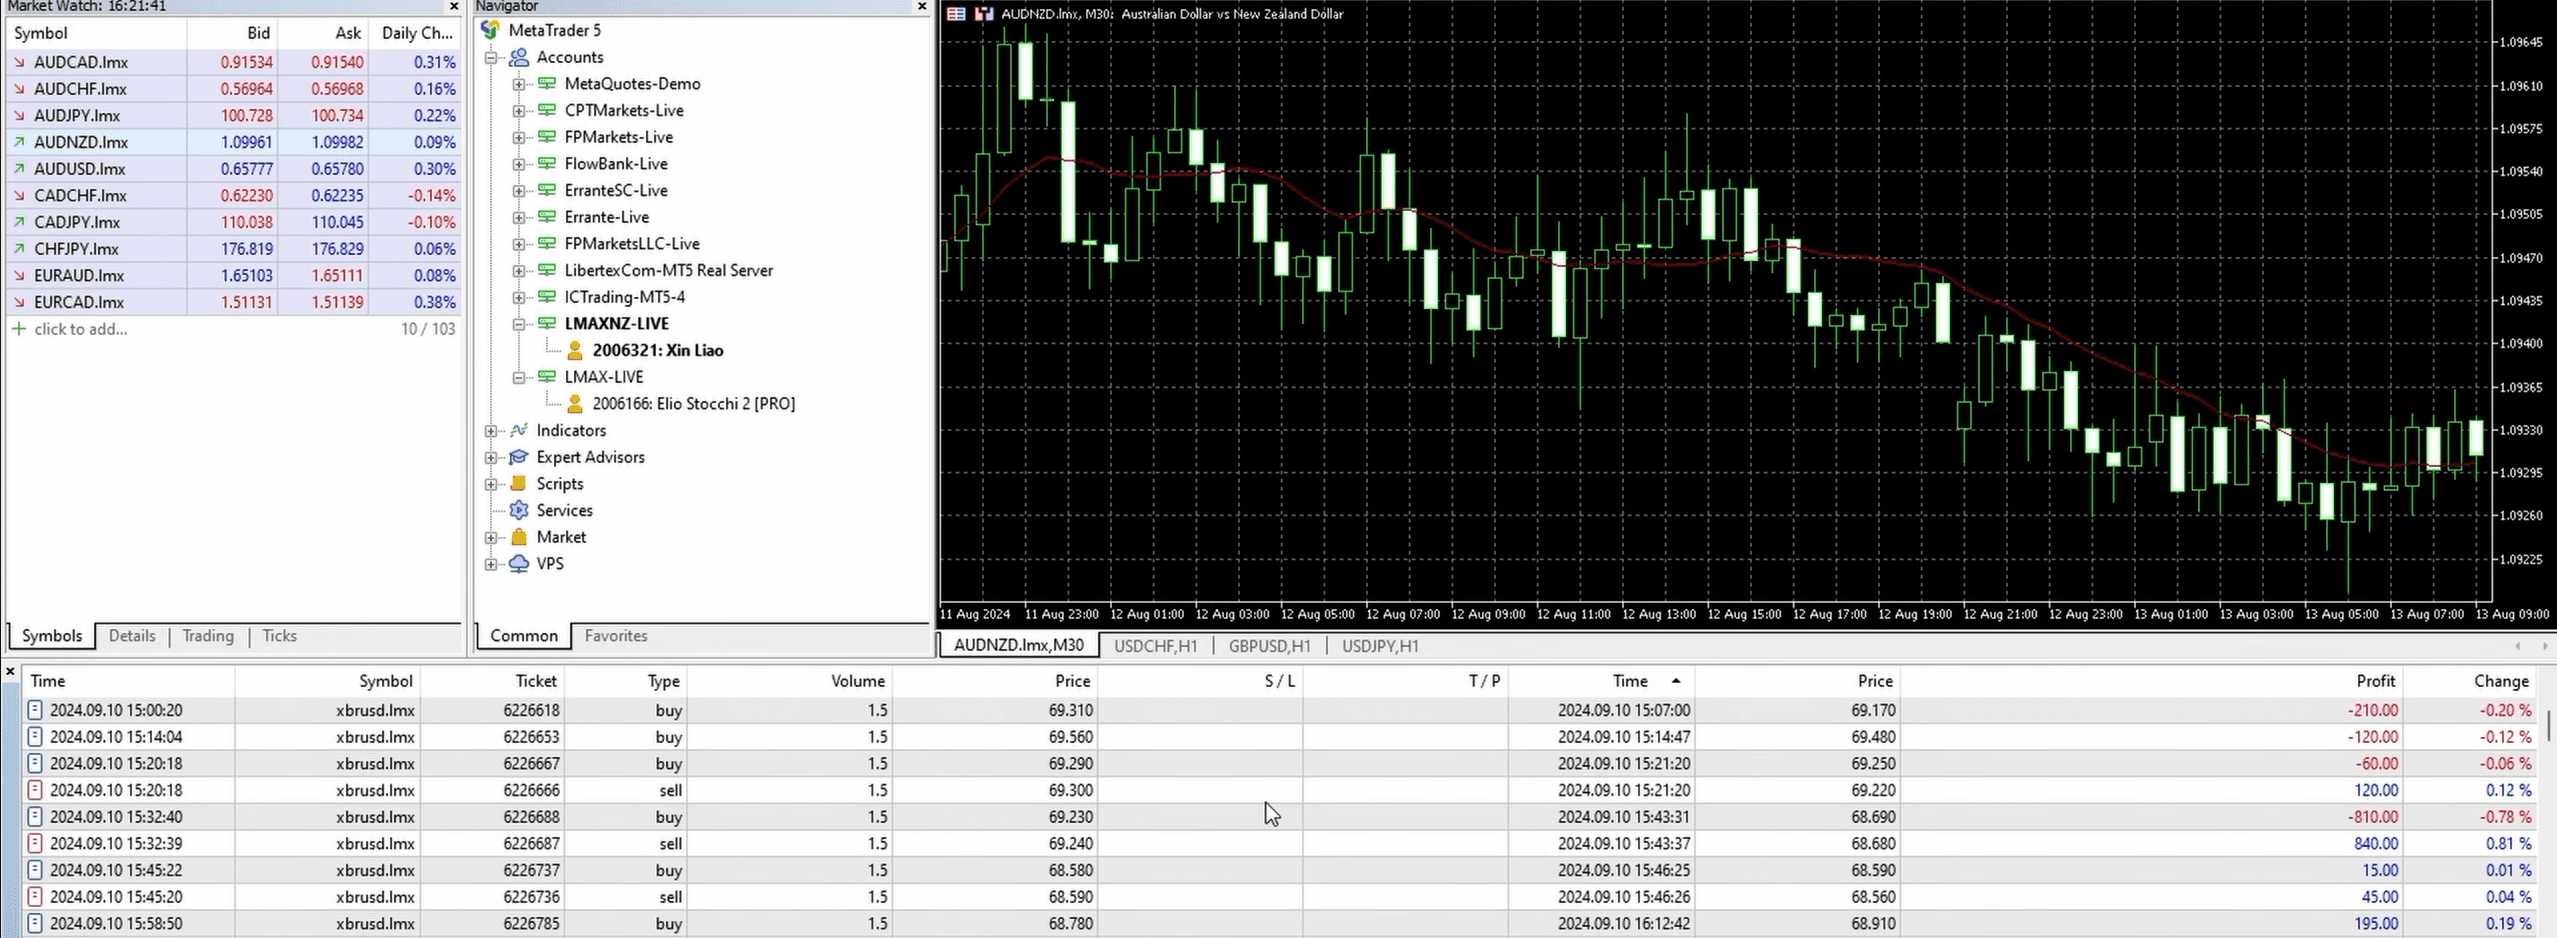Sort trade history by the Profit column header
This screenshot has height=938, width=2557.
2150,681
